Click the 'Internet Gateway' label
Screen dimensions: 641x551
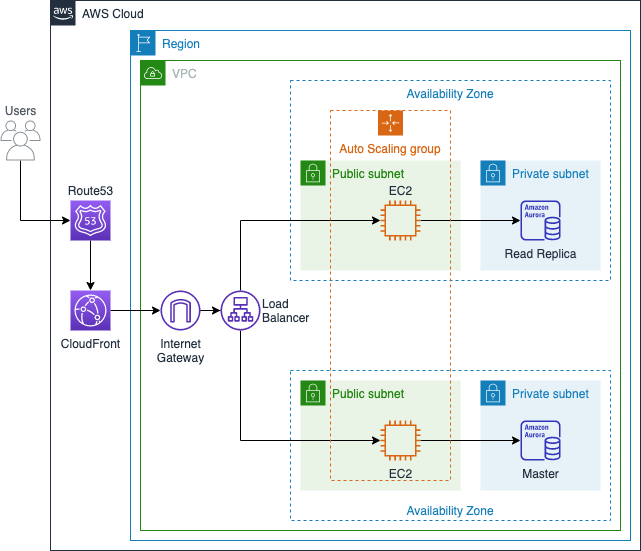180,351
